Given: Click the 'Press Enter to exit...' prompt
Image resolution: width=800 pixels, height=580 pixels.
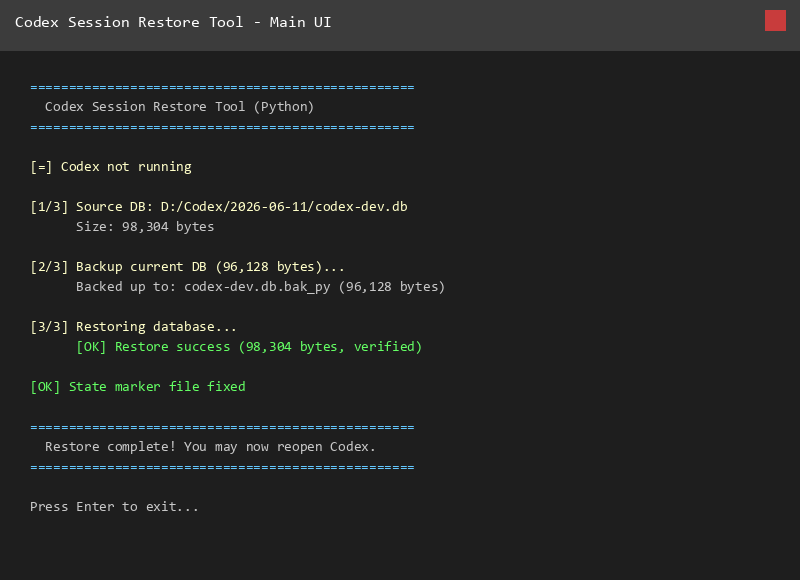Looking at the screenshot, I should click(114, 507).
